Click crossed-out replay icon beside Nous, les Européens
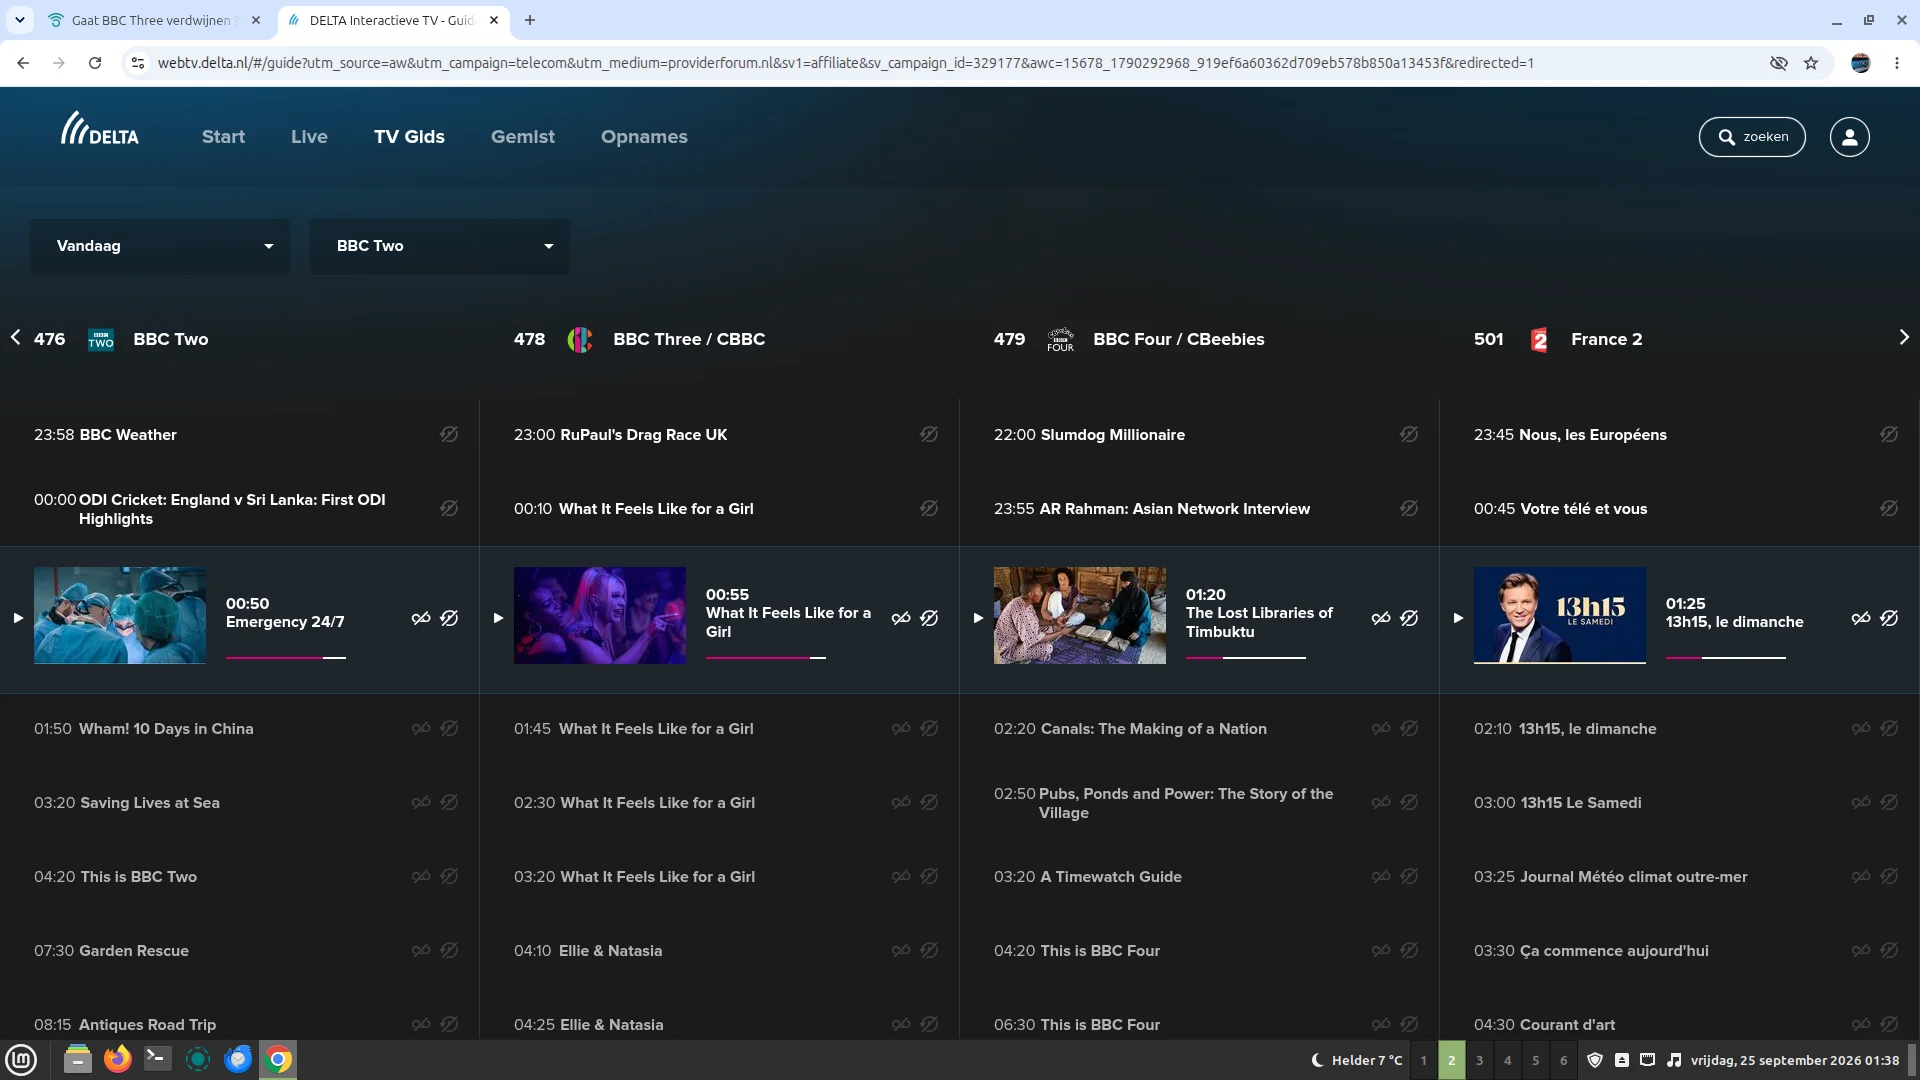 (1889, 434)
